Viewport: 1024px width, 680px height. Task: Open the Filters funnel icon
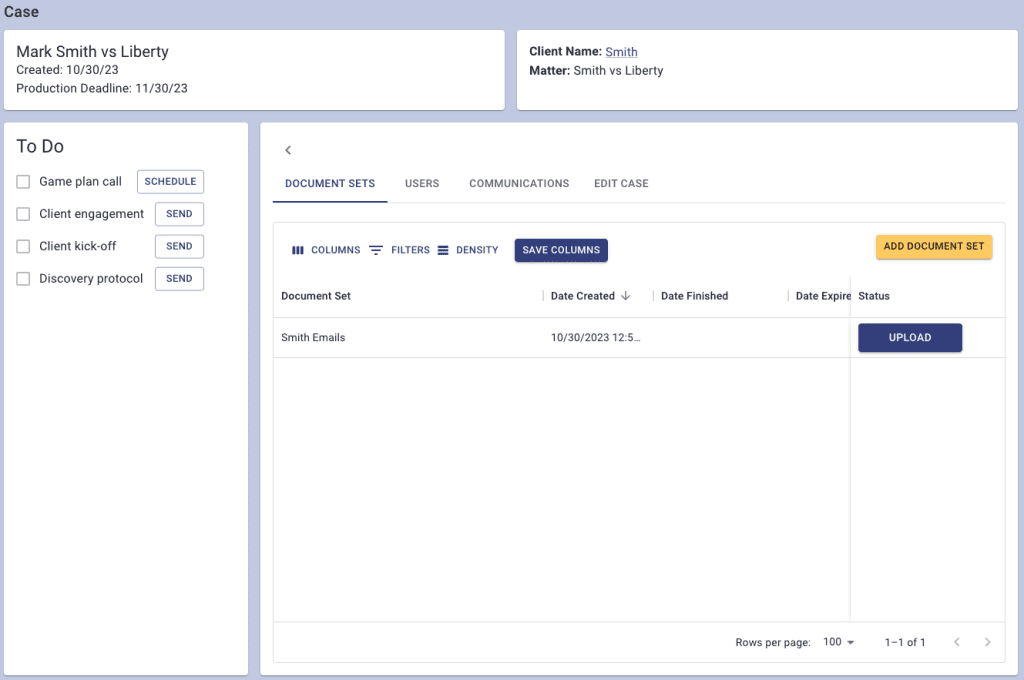pos(376,250)
